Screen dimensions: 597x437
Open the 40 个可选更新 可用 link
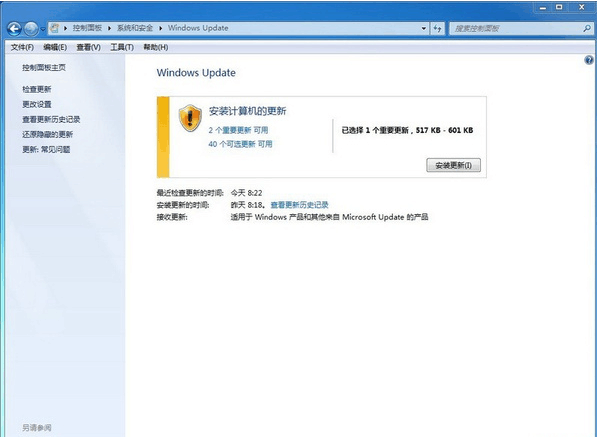(240, 144)
